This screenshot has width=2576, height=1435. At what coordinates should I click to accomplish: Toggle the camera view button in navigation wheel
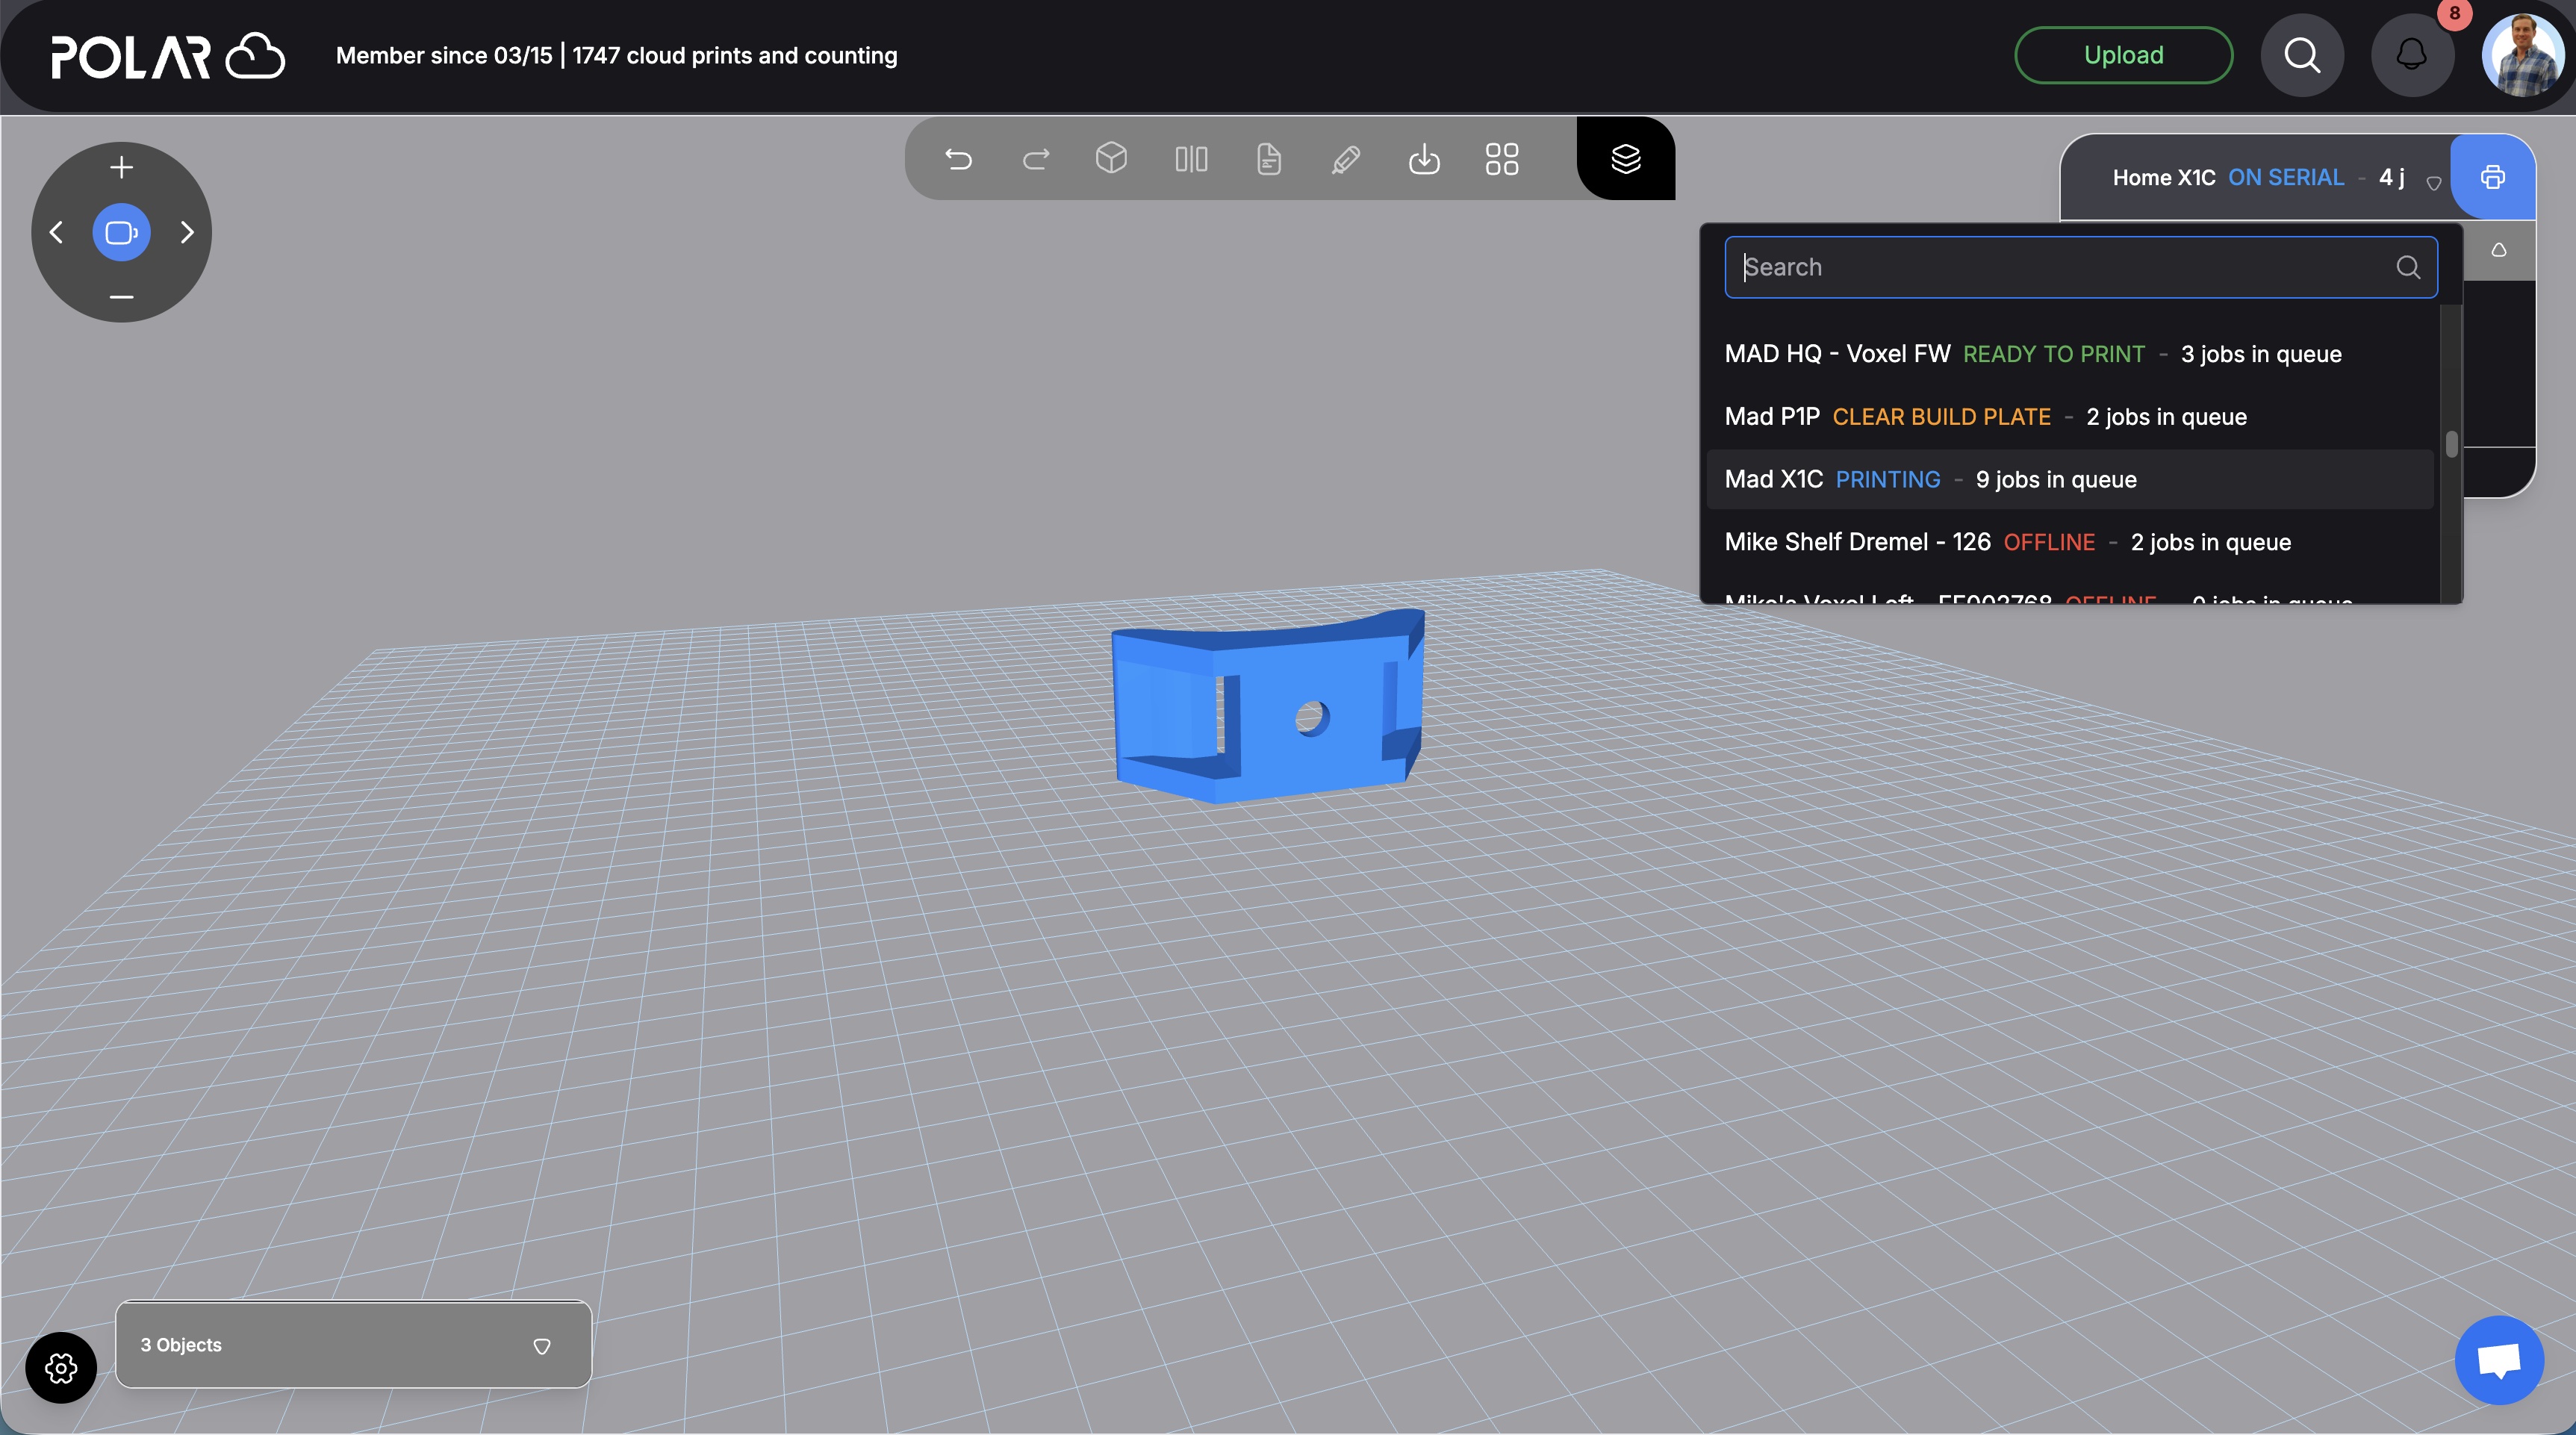coord(121,231)
